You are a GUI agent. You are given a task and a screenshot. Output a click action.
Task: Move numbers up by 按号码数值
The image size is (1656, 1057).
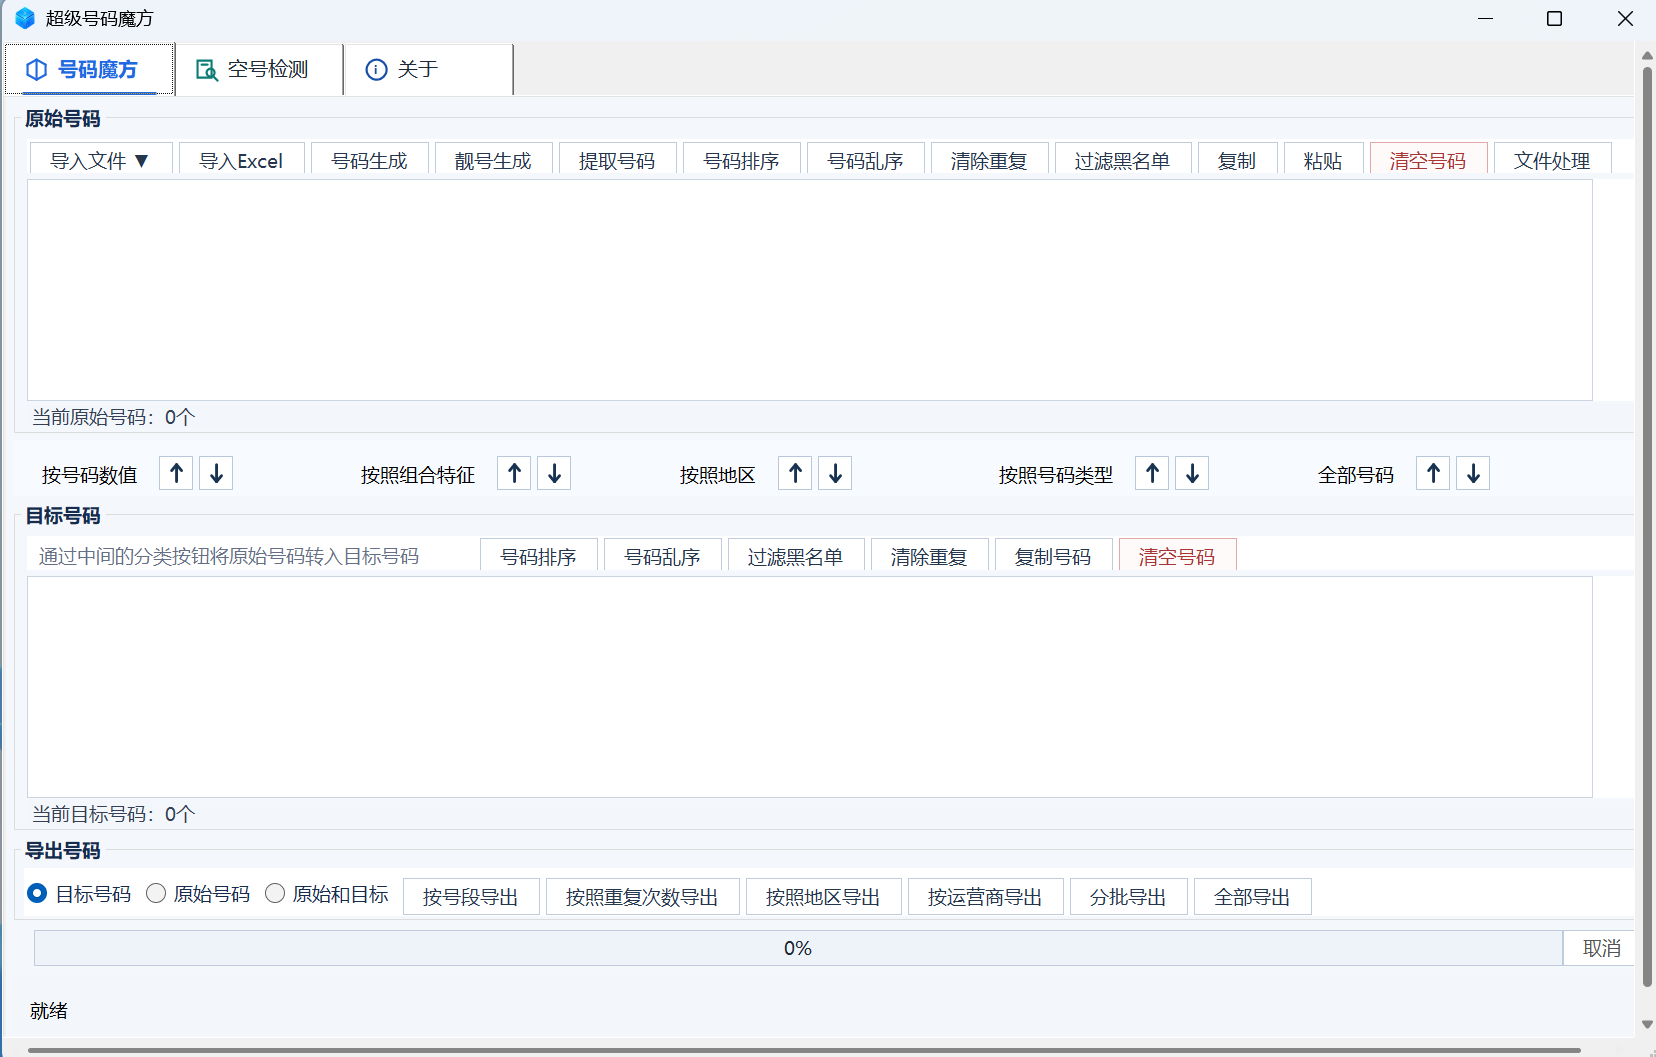point(177,473)
